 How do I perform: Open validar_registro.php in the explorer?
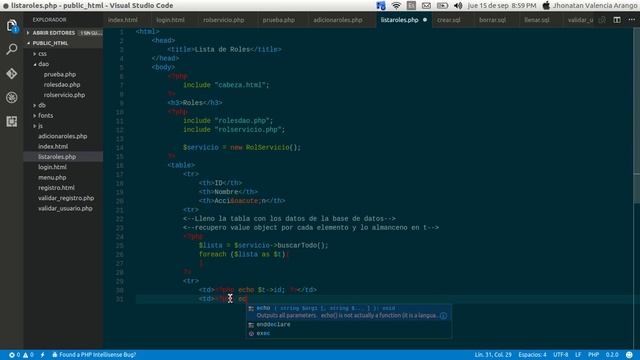click(66, 198)
